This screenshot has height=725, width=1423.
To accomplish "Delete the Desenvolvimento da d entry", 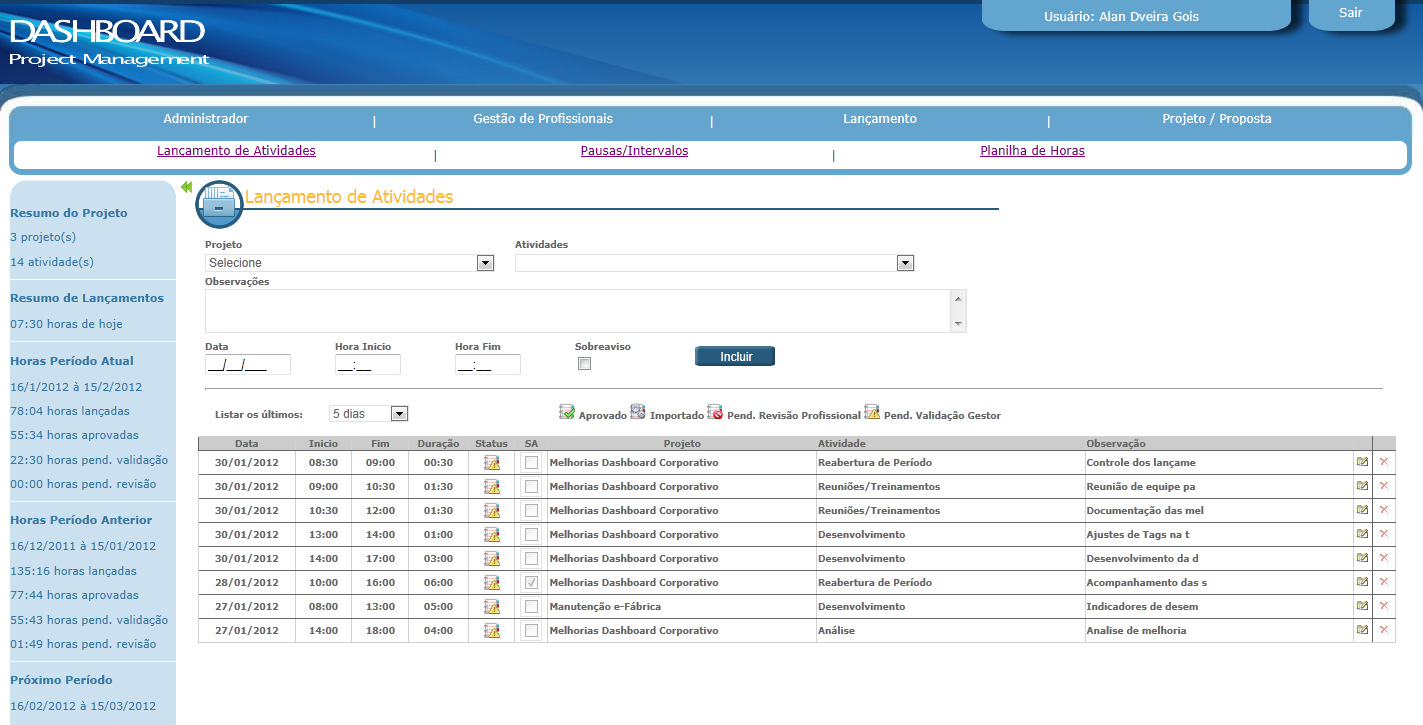I will click(x=1384, y=558).
